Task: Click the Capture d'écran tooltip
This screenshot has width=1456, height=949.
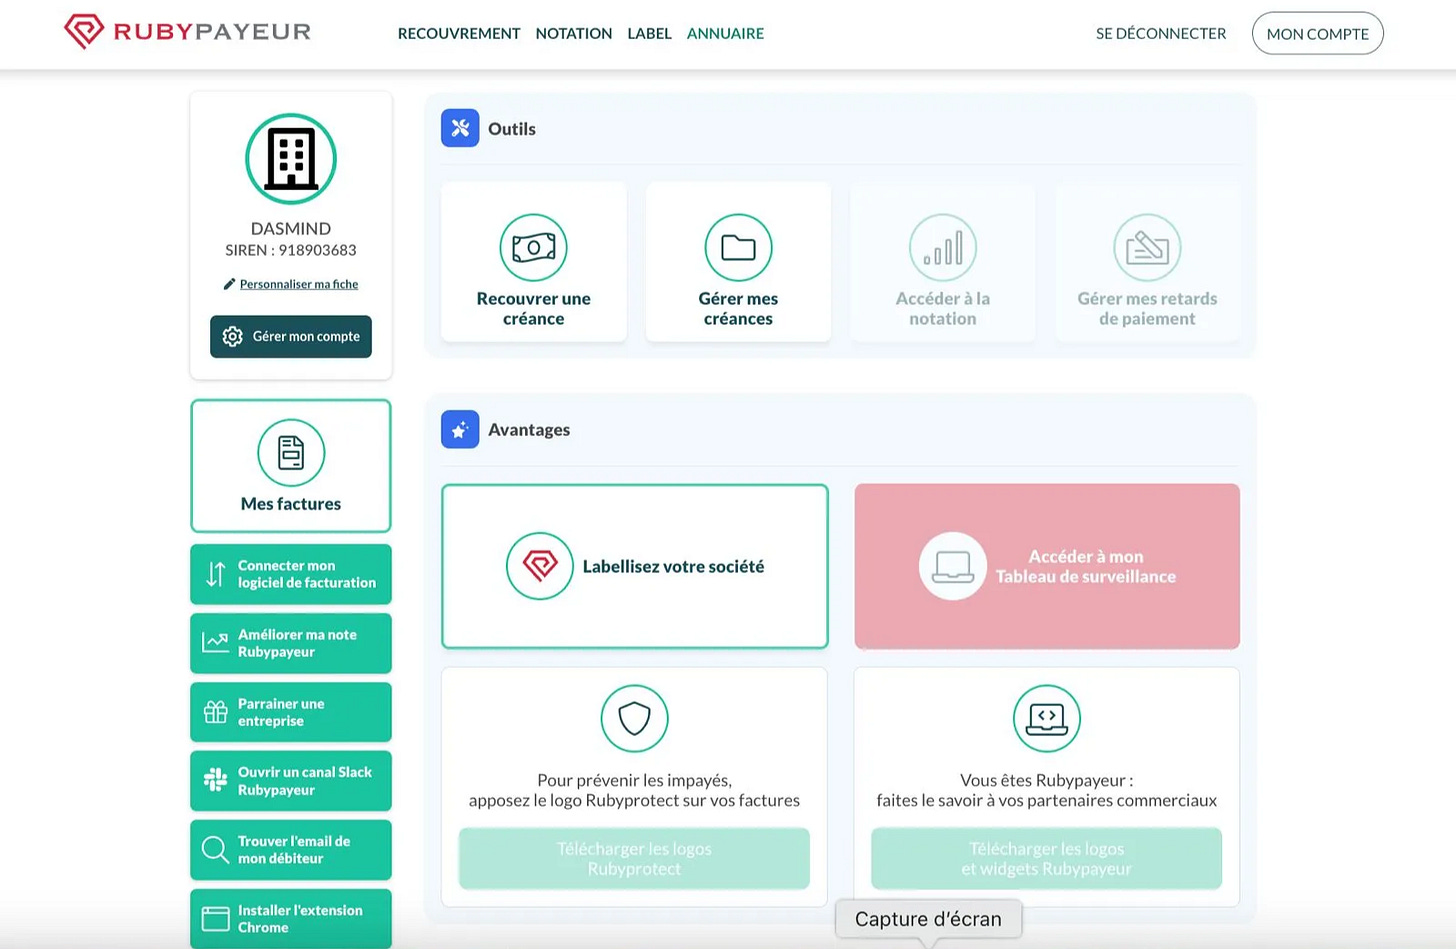Action: 928,919
